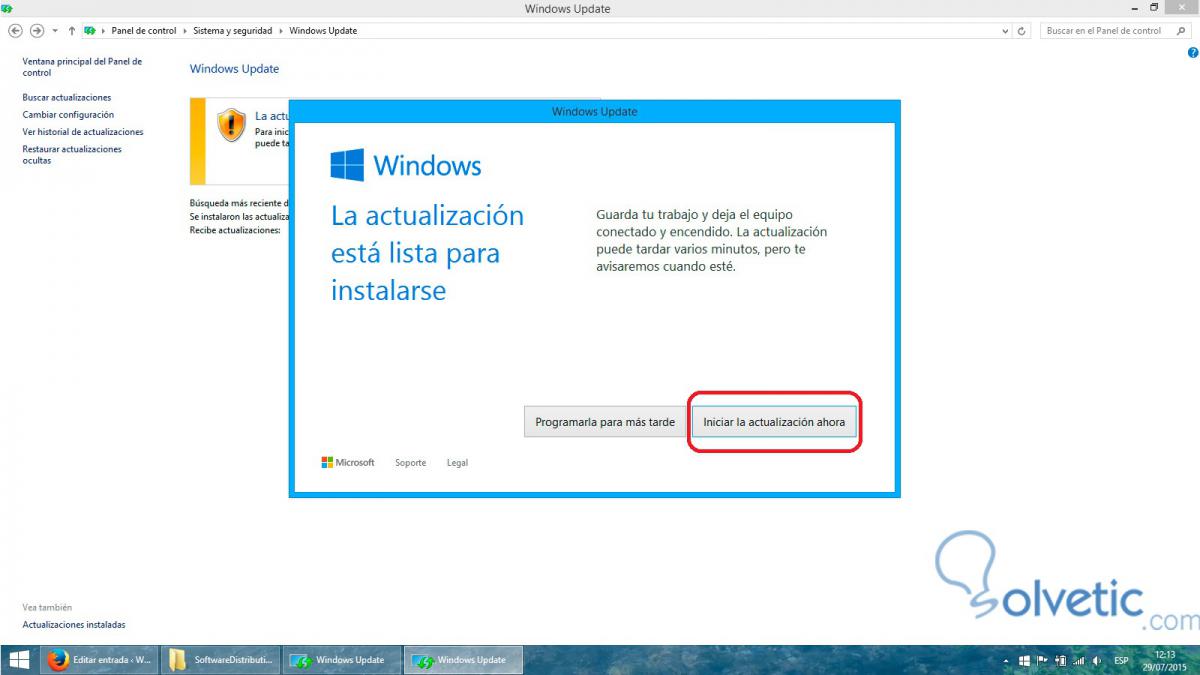Click 'Iniciar la actualización ahora' button
Viewport: 1200px width, 675px height.
(x=774, y=422)
